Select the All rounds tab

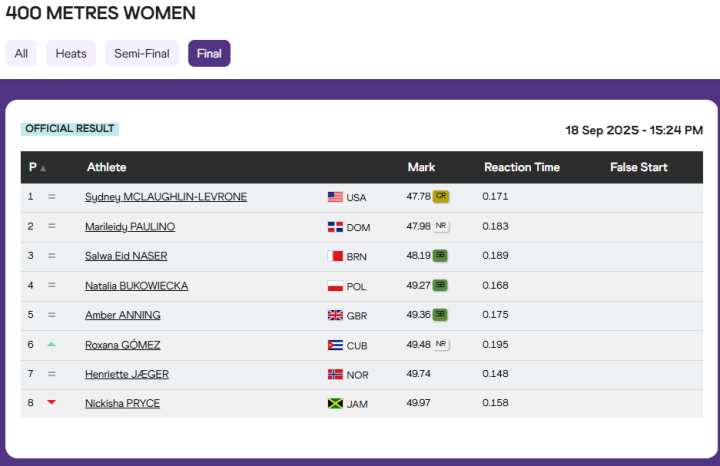21,53
